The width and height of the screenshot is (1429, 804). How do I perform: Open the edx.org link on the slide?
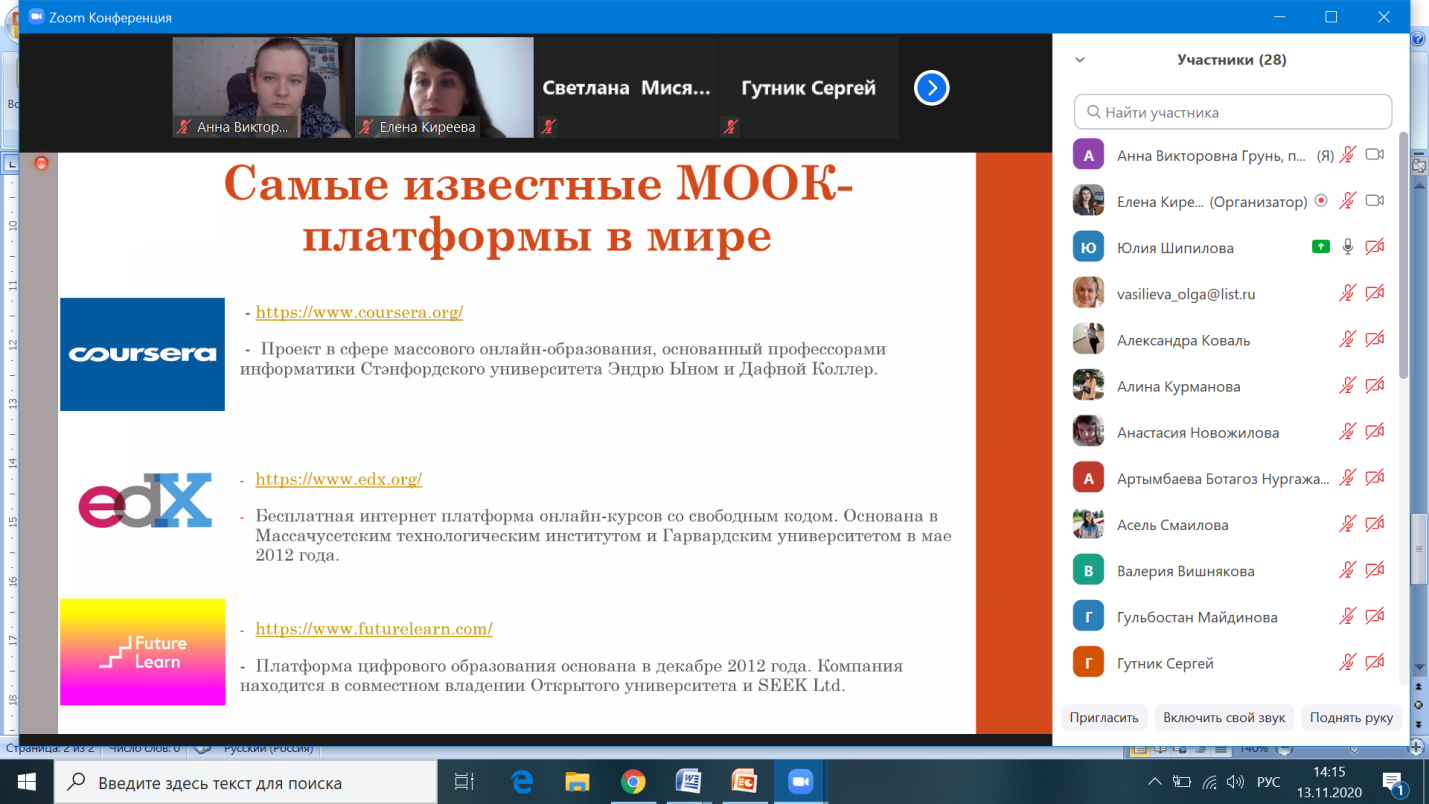tap(339, 479)
